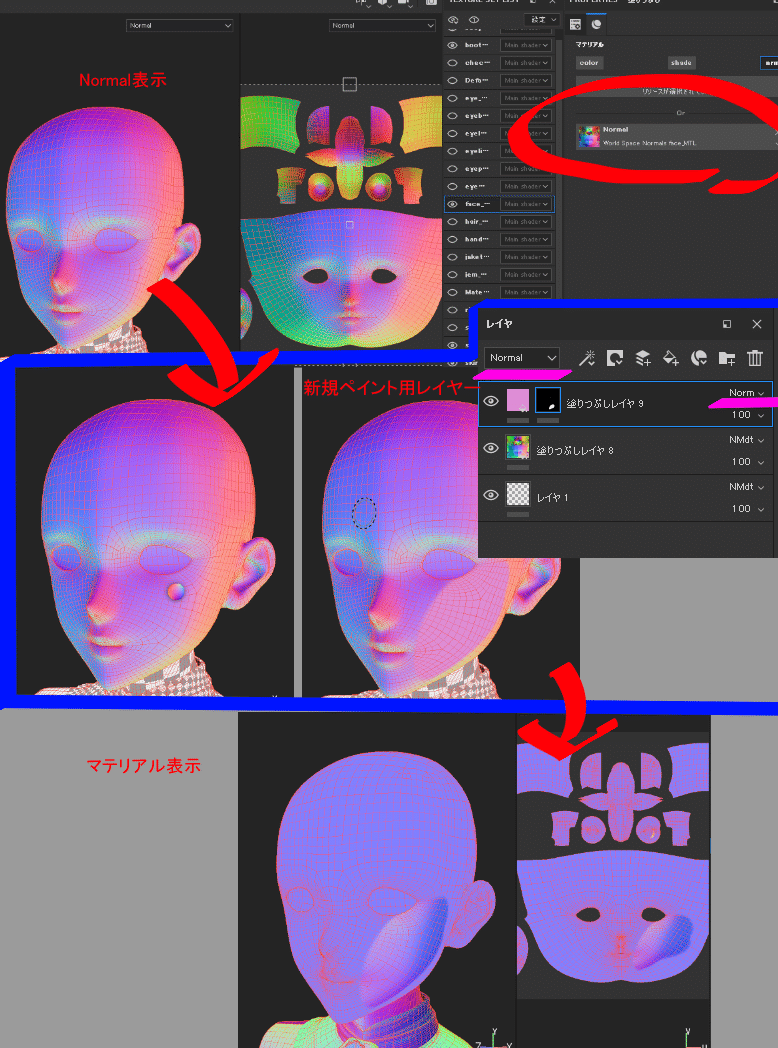778x1048 pixels.
Task: Open the 設定 dropdown in Texture Set List
Action: click(541, 20)
